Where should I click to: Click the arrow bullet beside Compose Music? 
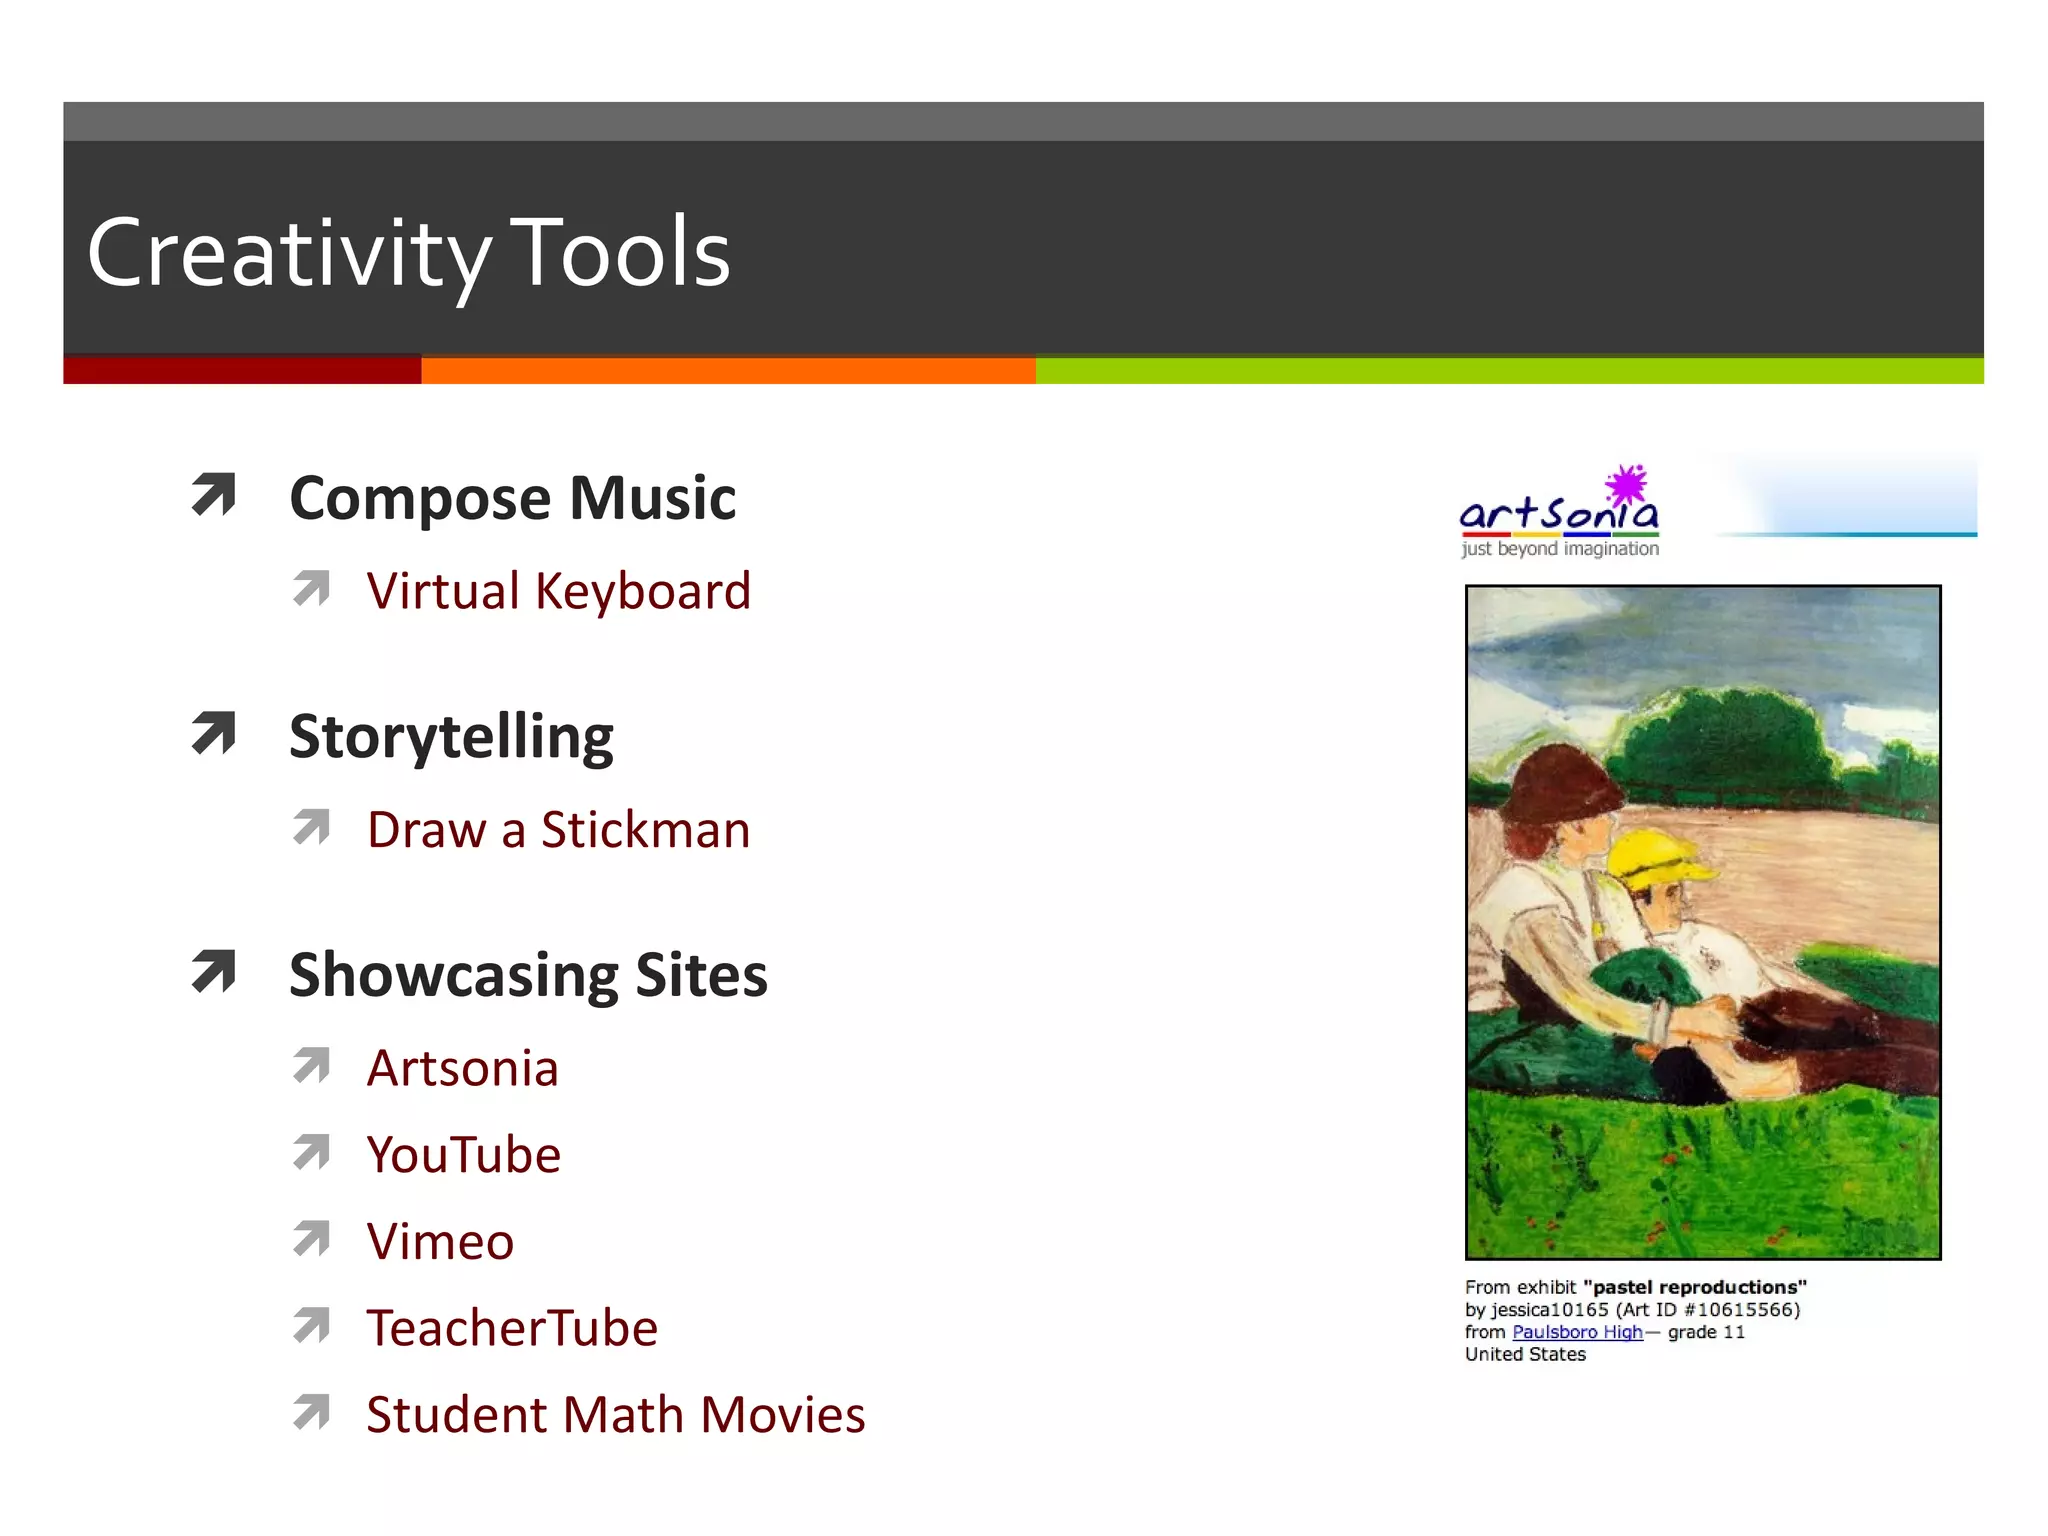coord(213,495)
